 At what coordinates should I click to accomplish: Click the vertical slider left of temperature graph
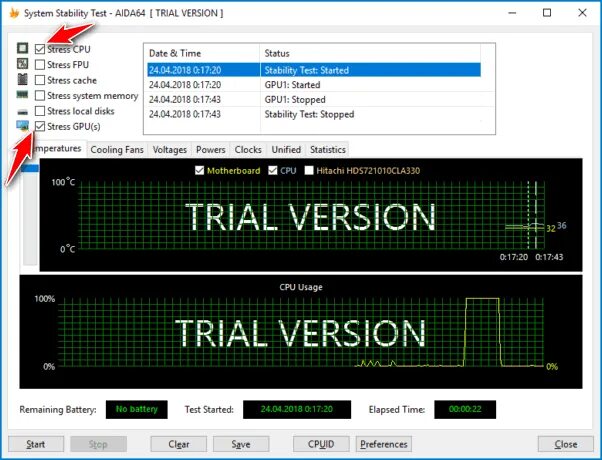[x=30, y=215]
